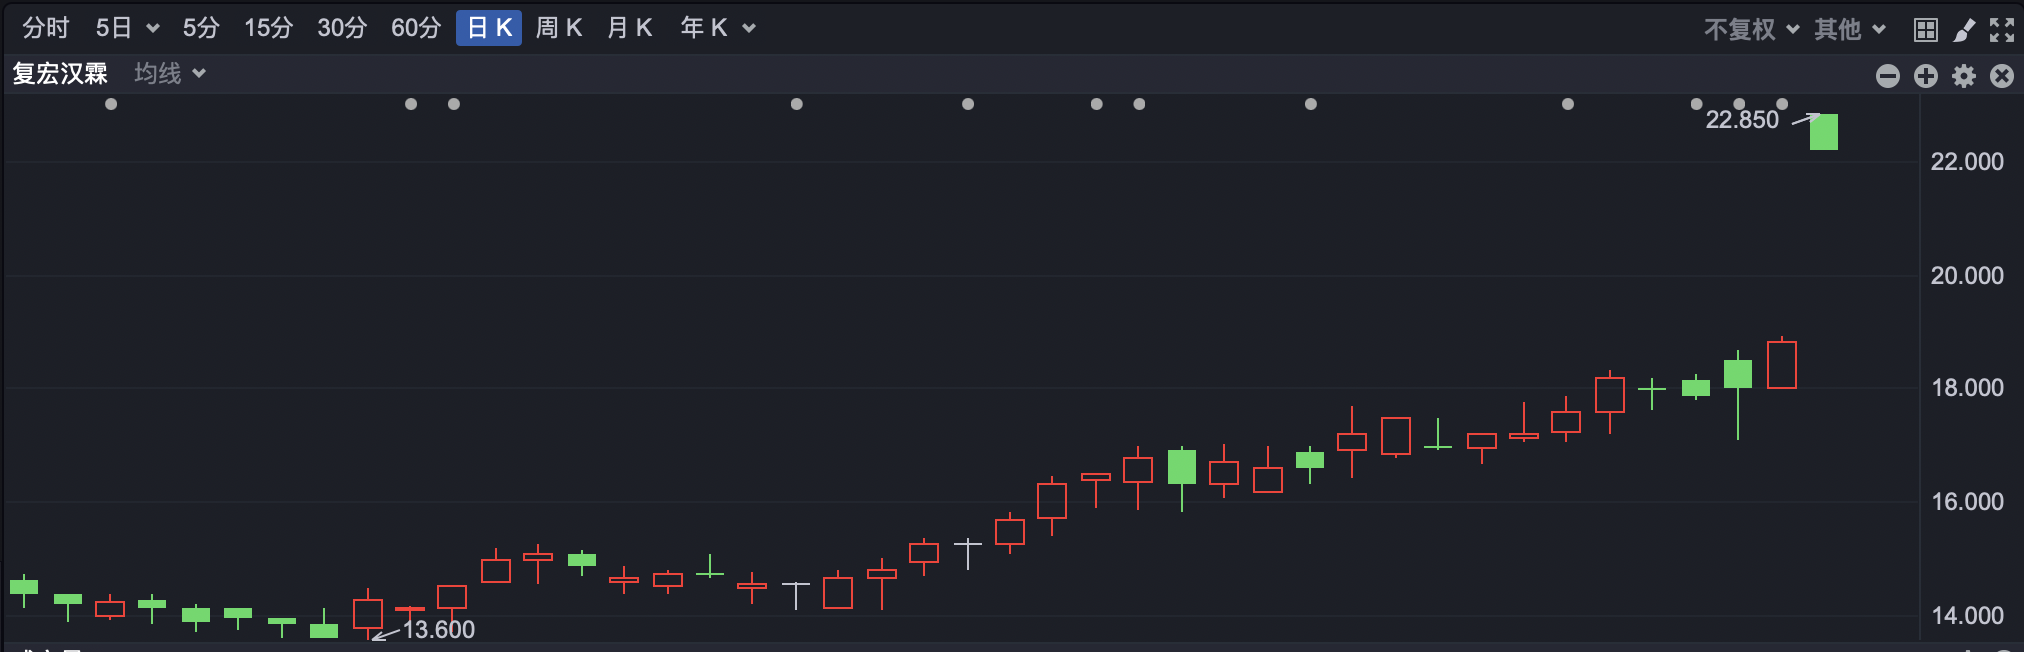Zoom in chart with plus icon
The width and height of the screenshot is (2024, 652).
click(1925, 76)
